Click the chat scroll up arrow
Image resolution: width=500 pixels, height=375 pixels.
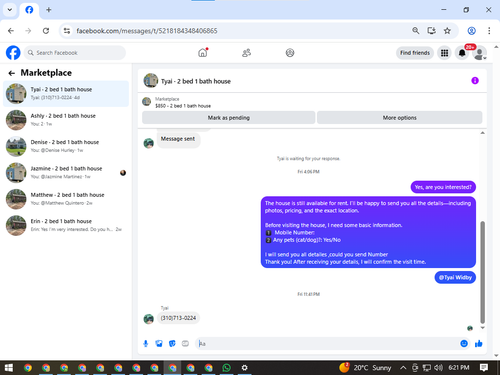pyautogui.click(x=482, y=133)
